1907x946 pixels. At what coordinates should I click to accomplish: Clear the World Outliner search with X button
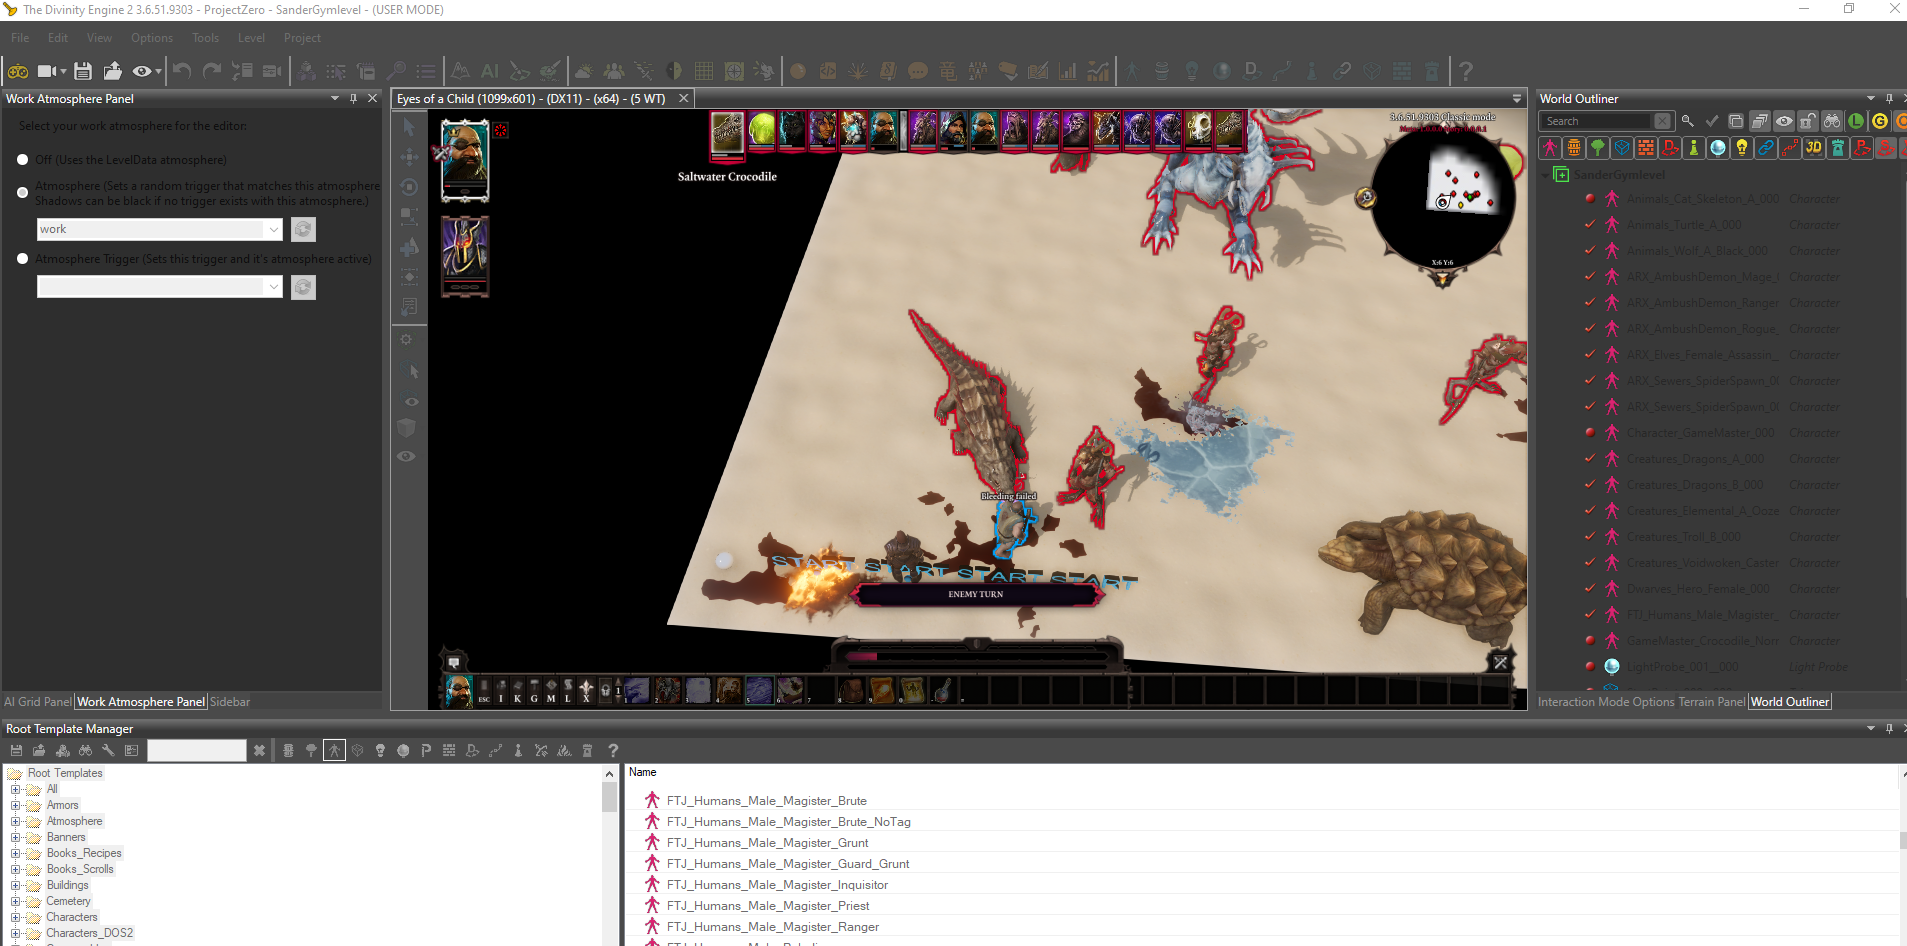pyautogui.click(x=1662, y=121)
